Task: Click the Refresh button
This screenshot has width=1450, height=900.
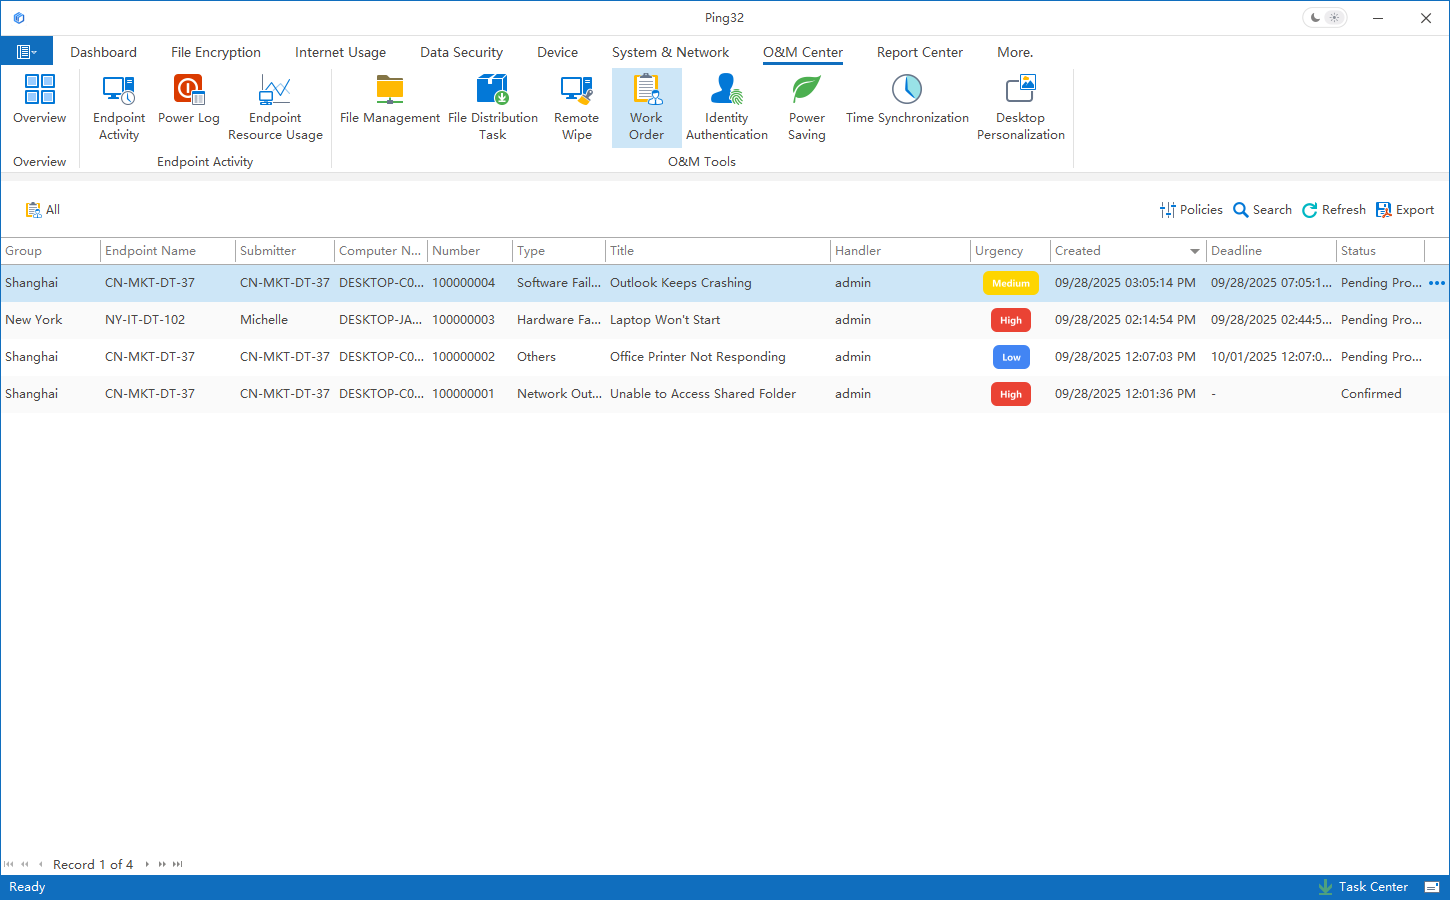Action: pyautogui.click(x=1334, y=210)
